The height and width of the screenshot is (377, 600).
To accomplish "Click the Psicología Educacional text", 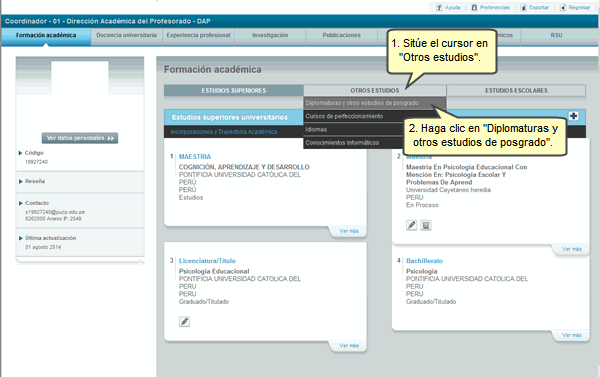I will (x=214, y=271).
